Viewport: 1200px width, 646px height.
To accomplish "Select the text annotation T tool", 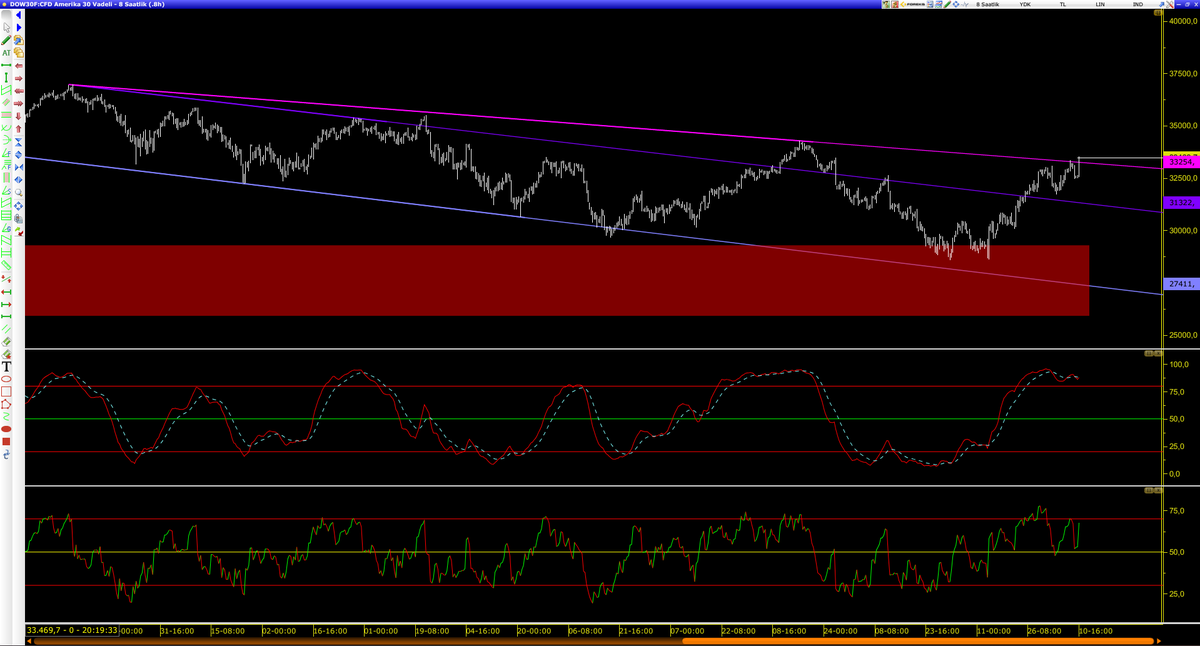I will [x=6, y=366].
